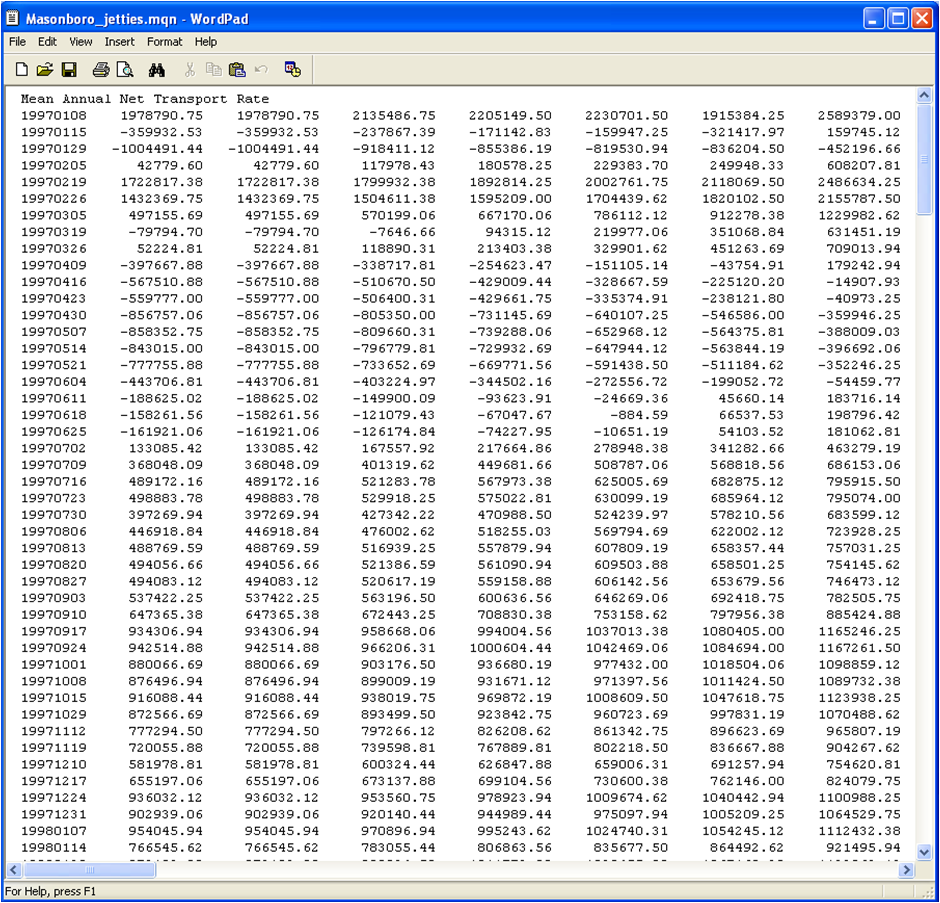Click the value 1165246.25
940x903 pixels.
pyautogui.click(x=860, y=631)
